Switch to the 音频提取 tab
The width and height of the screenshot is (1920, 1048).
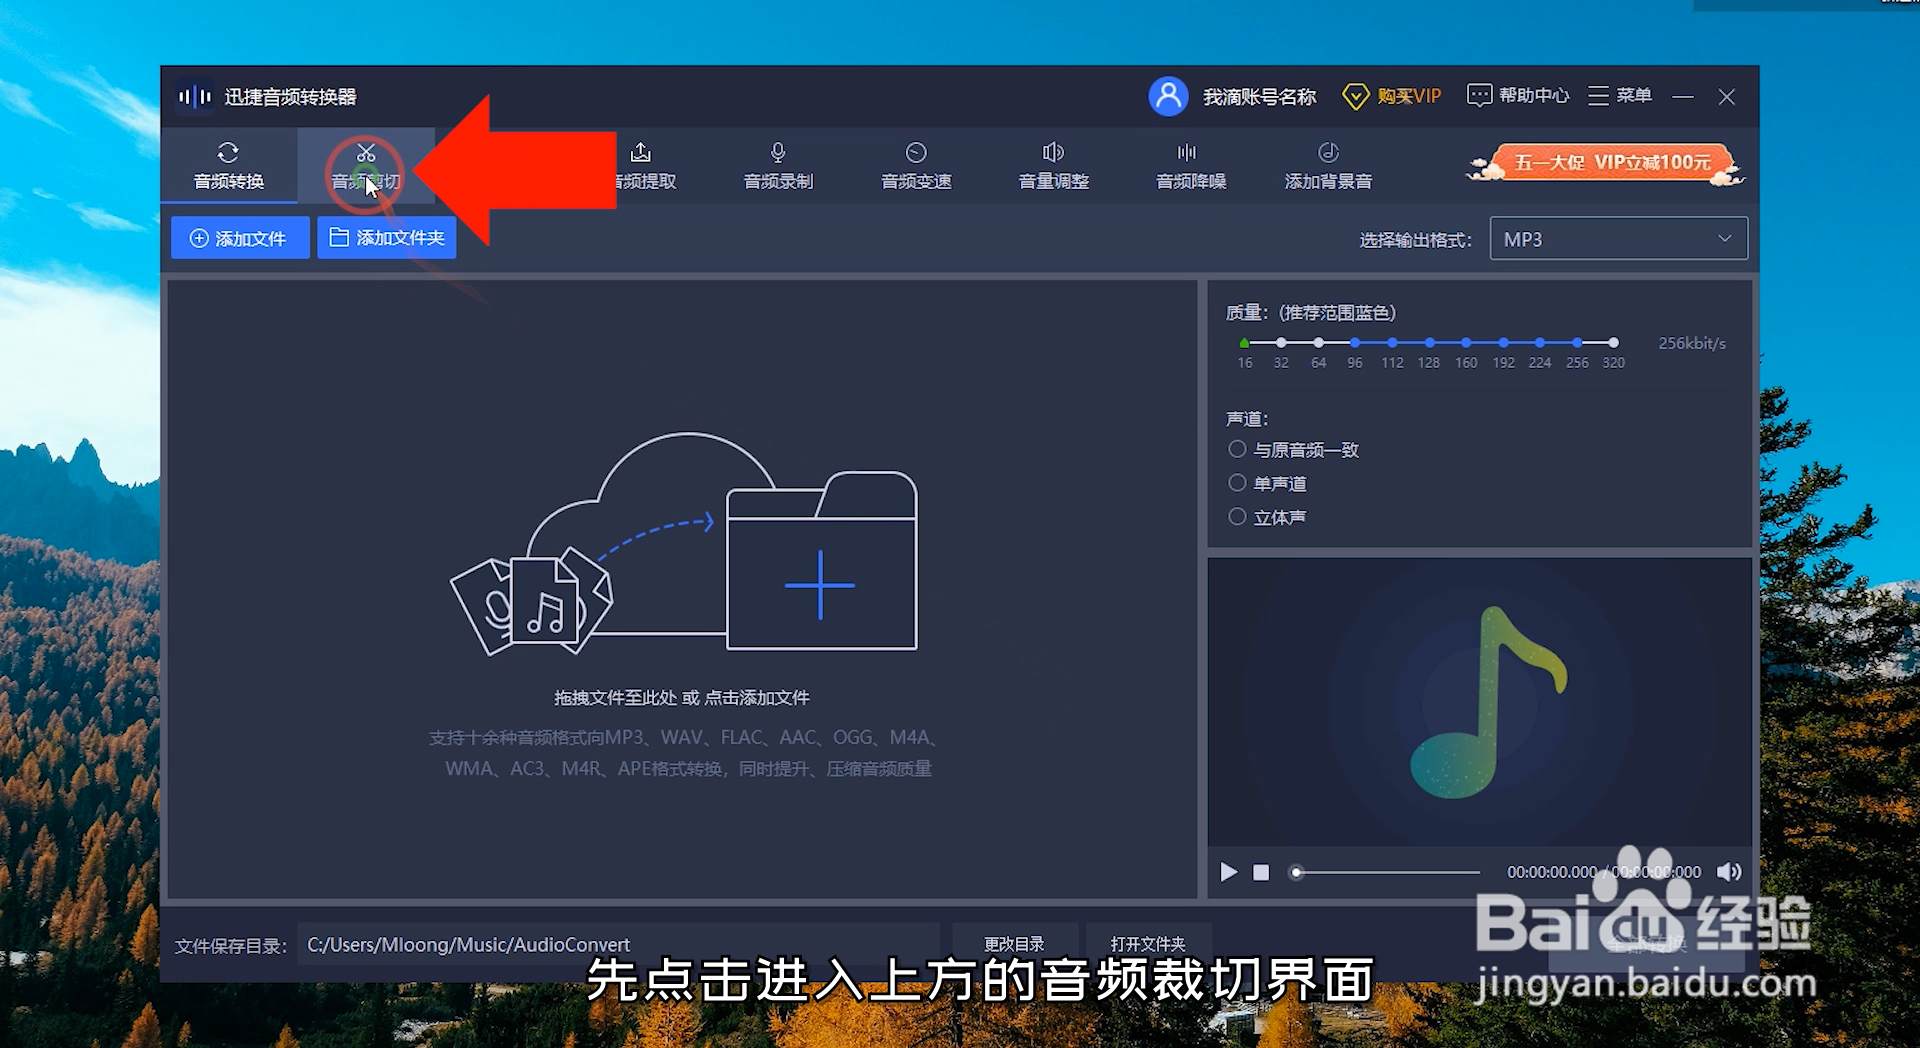(x=642, y=166)
